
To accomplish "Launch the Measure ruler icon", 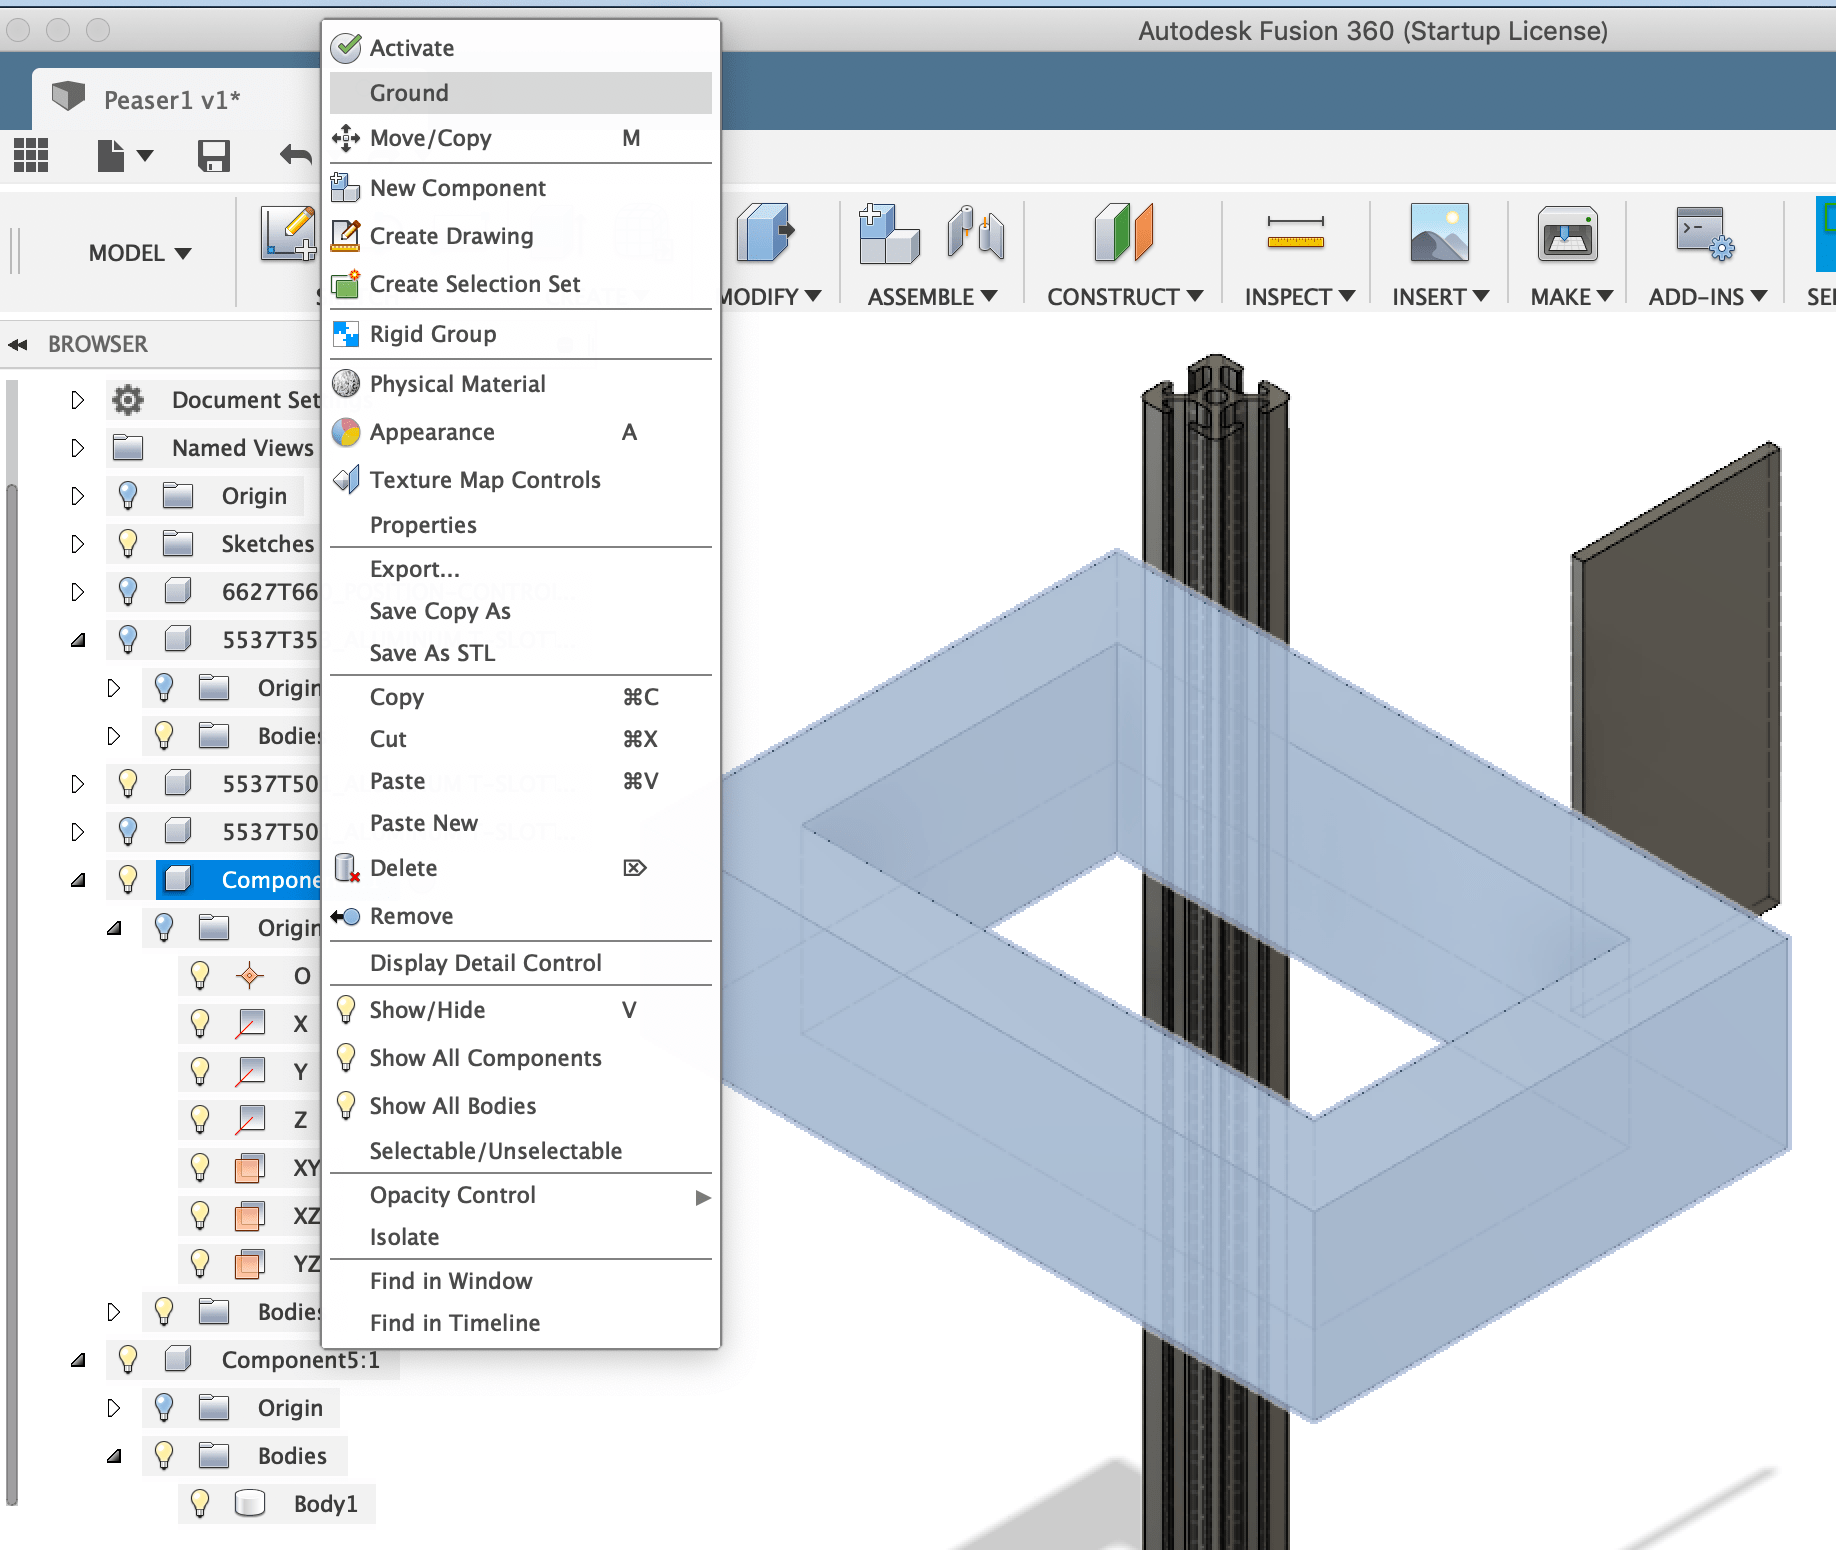I will [1295, 232].
